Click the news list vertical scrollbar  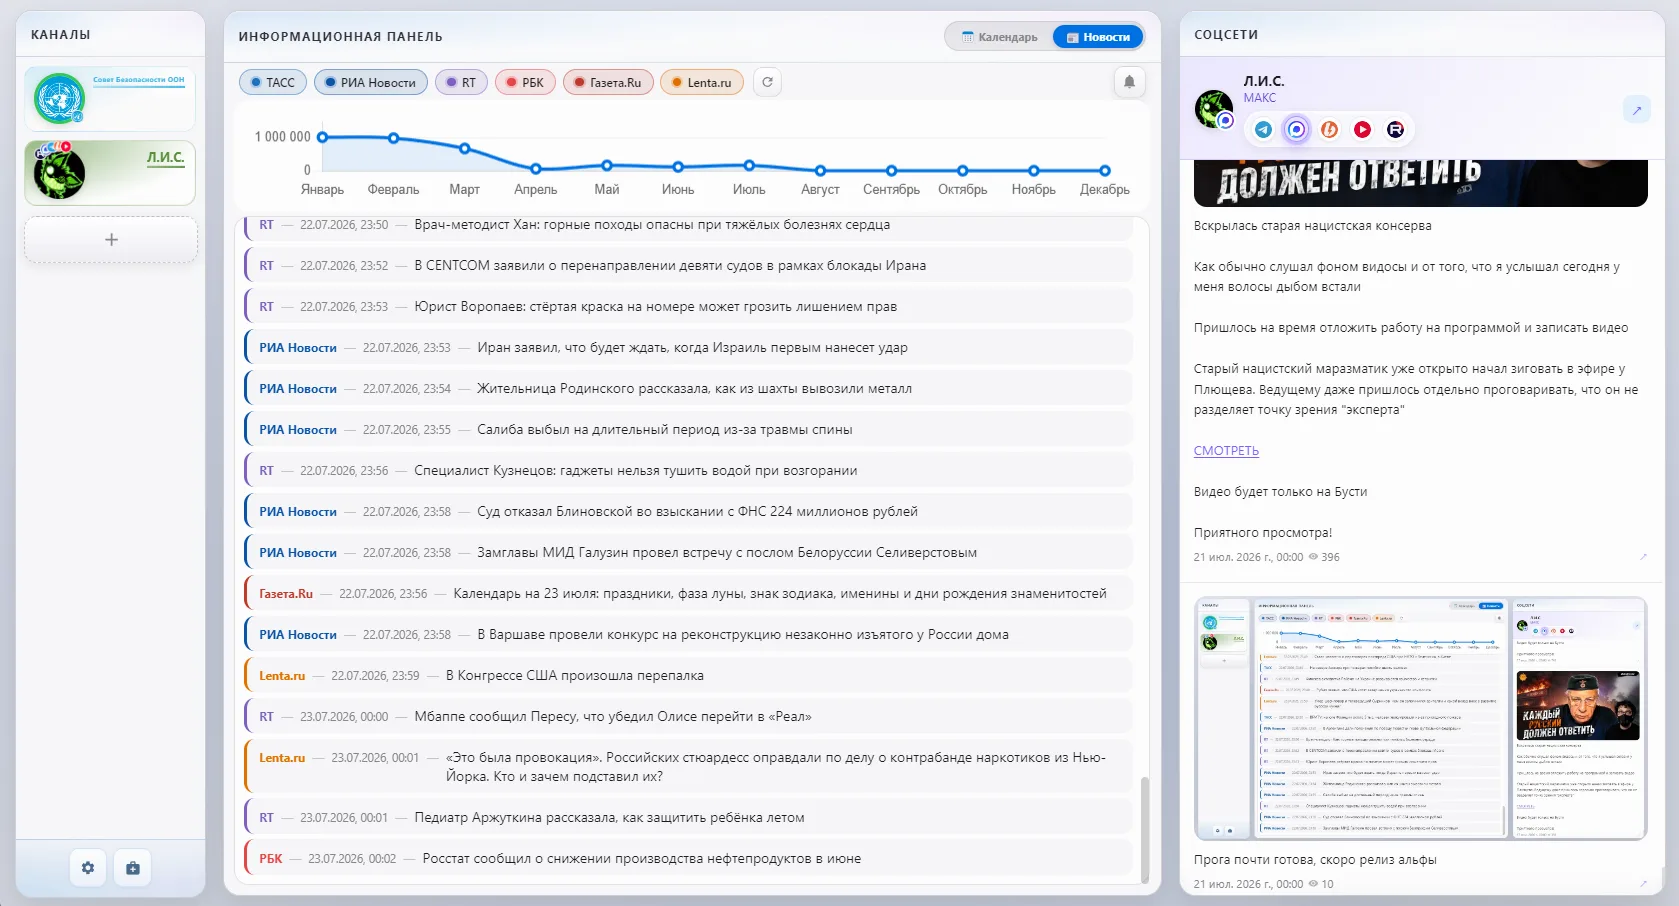[1145, 828]
